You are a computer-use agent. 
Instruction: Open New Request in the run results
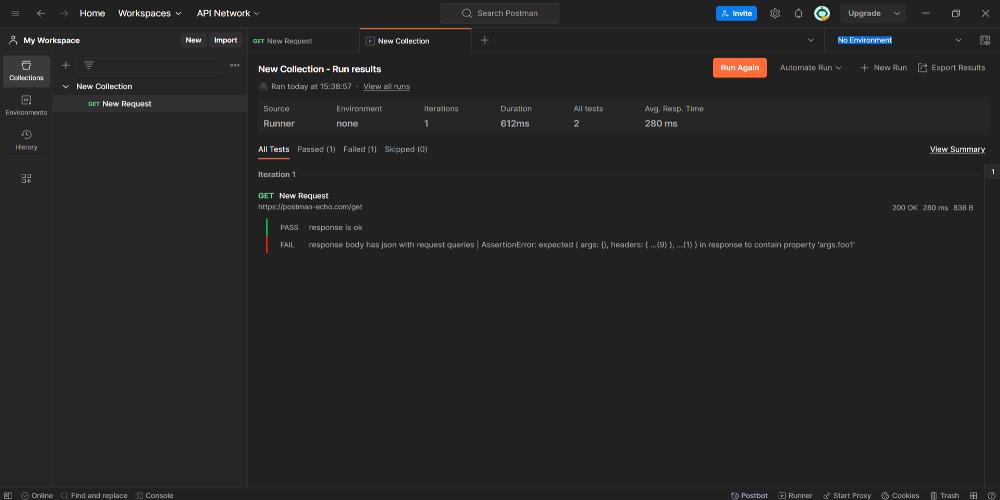pyautogui.click(x=304, y=196)
